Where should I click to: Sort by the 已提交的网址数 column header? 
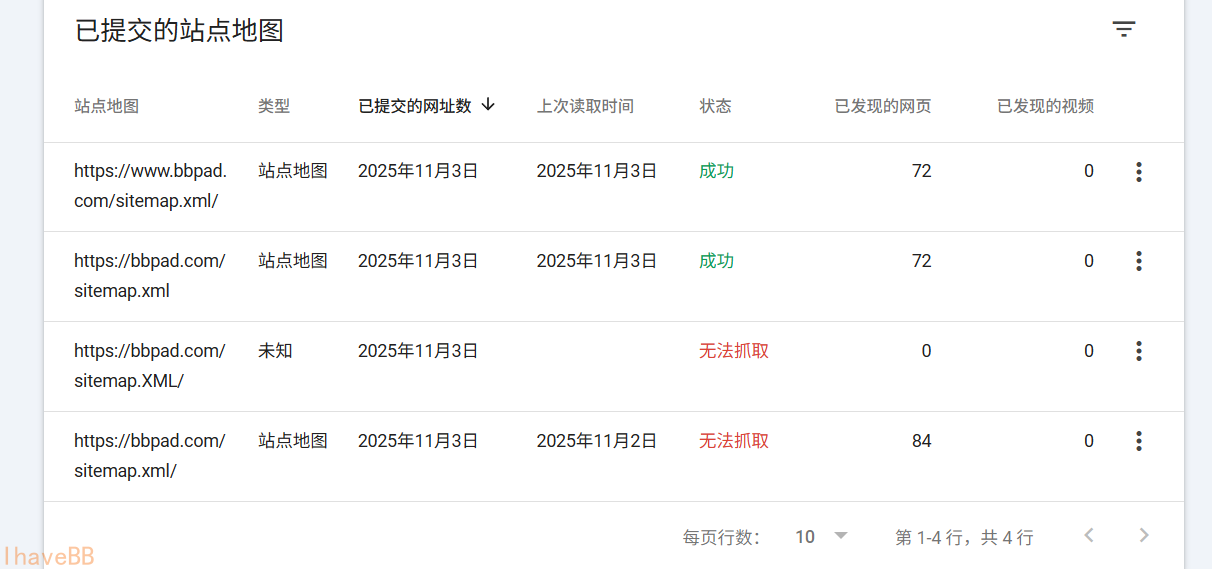click(x=415, y=106)
